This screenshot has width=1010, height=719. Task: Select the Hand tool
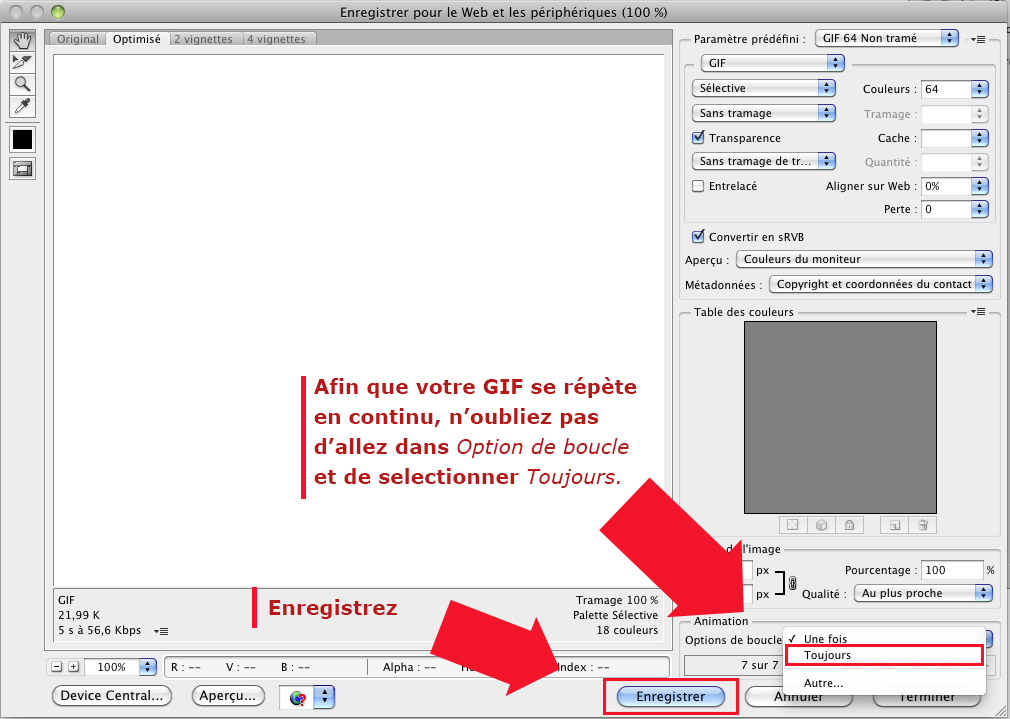click(22, 41)
